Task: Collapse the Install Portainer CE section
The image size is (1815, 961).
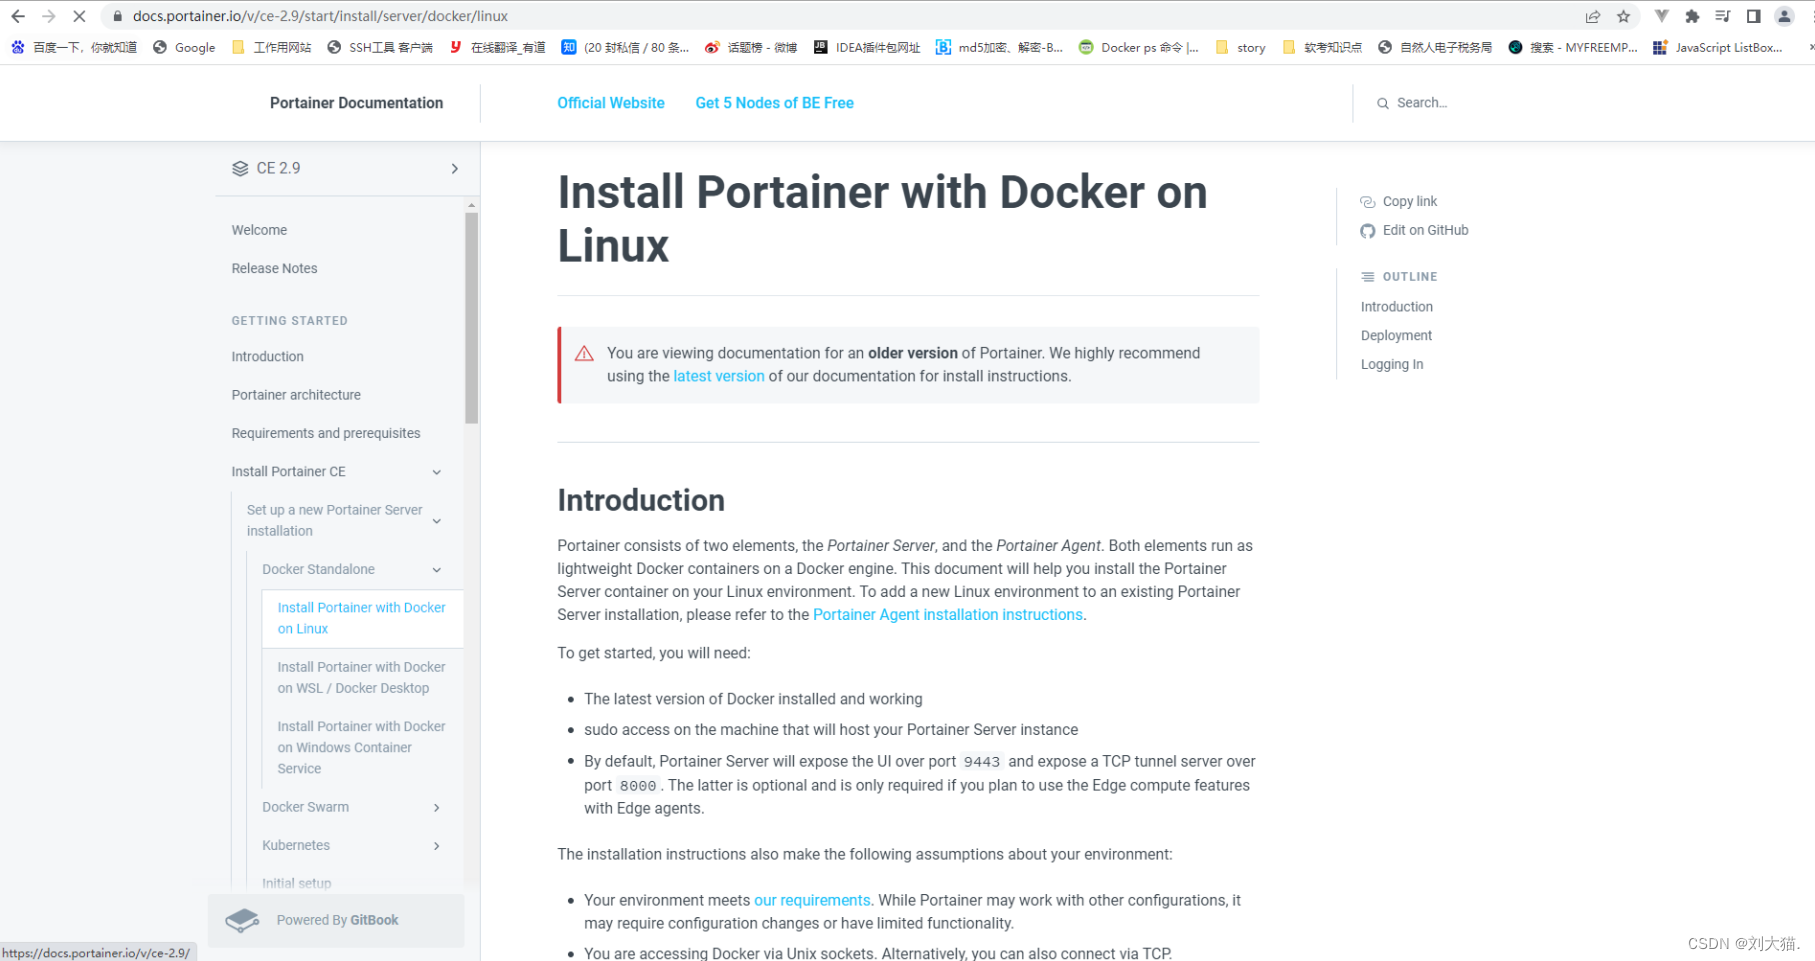Action: pyautogui.click(x=437, y=472)
